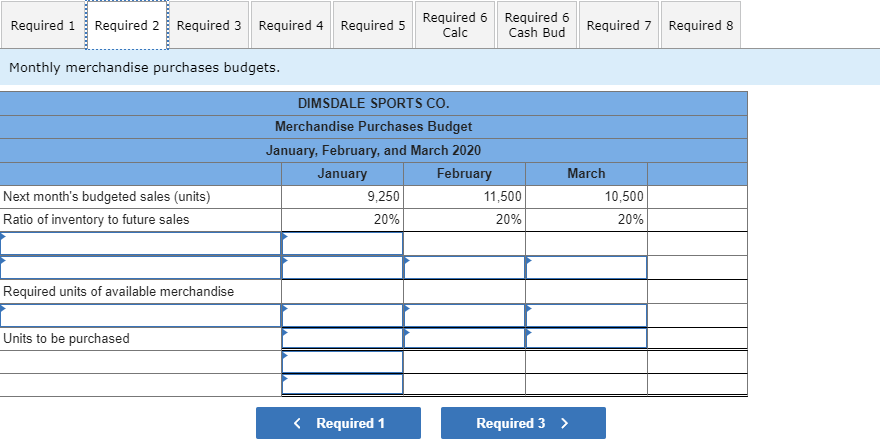Open the Required 3 tab
884x444 pixels.
click(x=209, y=25)
